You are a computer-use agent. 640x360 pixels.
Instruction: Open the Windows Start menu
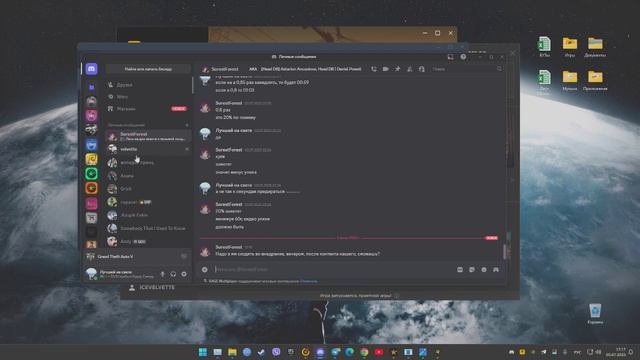(x=203, y=352)
